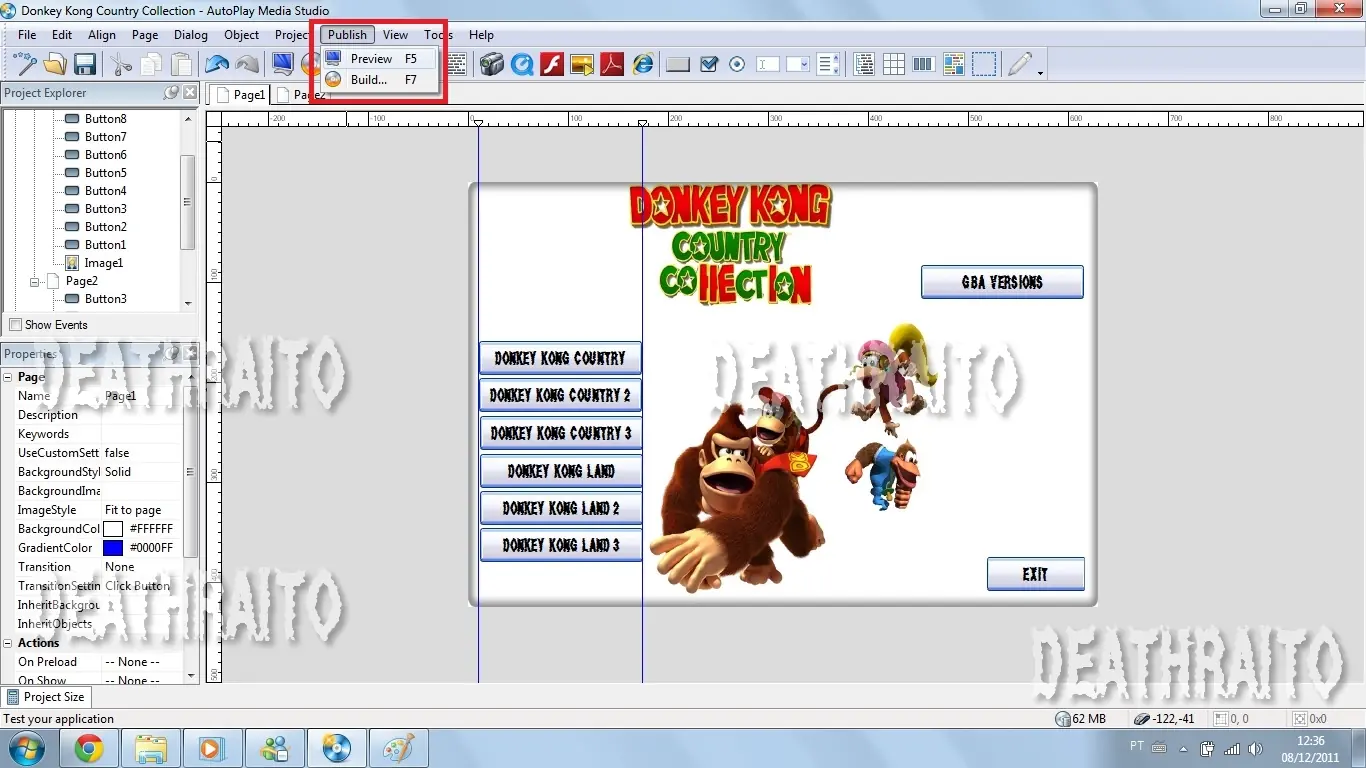
Task: Insert a ComboBox object from the toolbar
Action: [x=798, y=65]
